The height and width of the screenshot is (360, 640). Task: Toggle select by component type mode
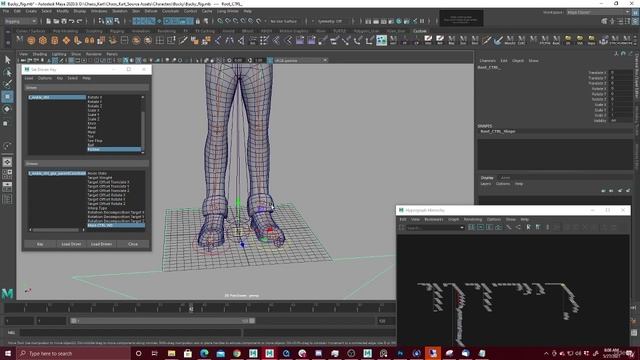click(117, 21)
